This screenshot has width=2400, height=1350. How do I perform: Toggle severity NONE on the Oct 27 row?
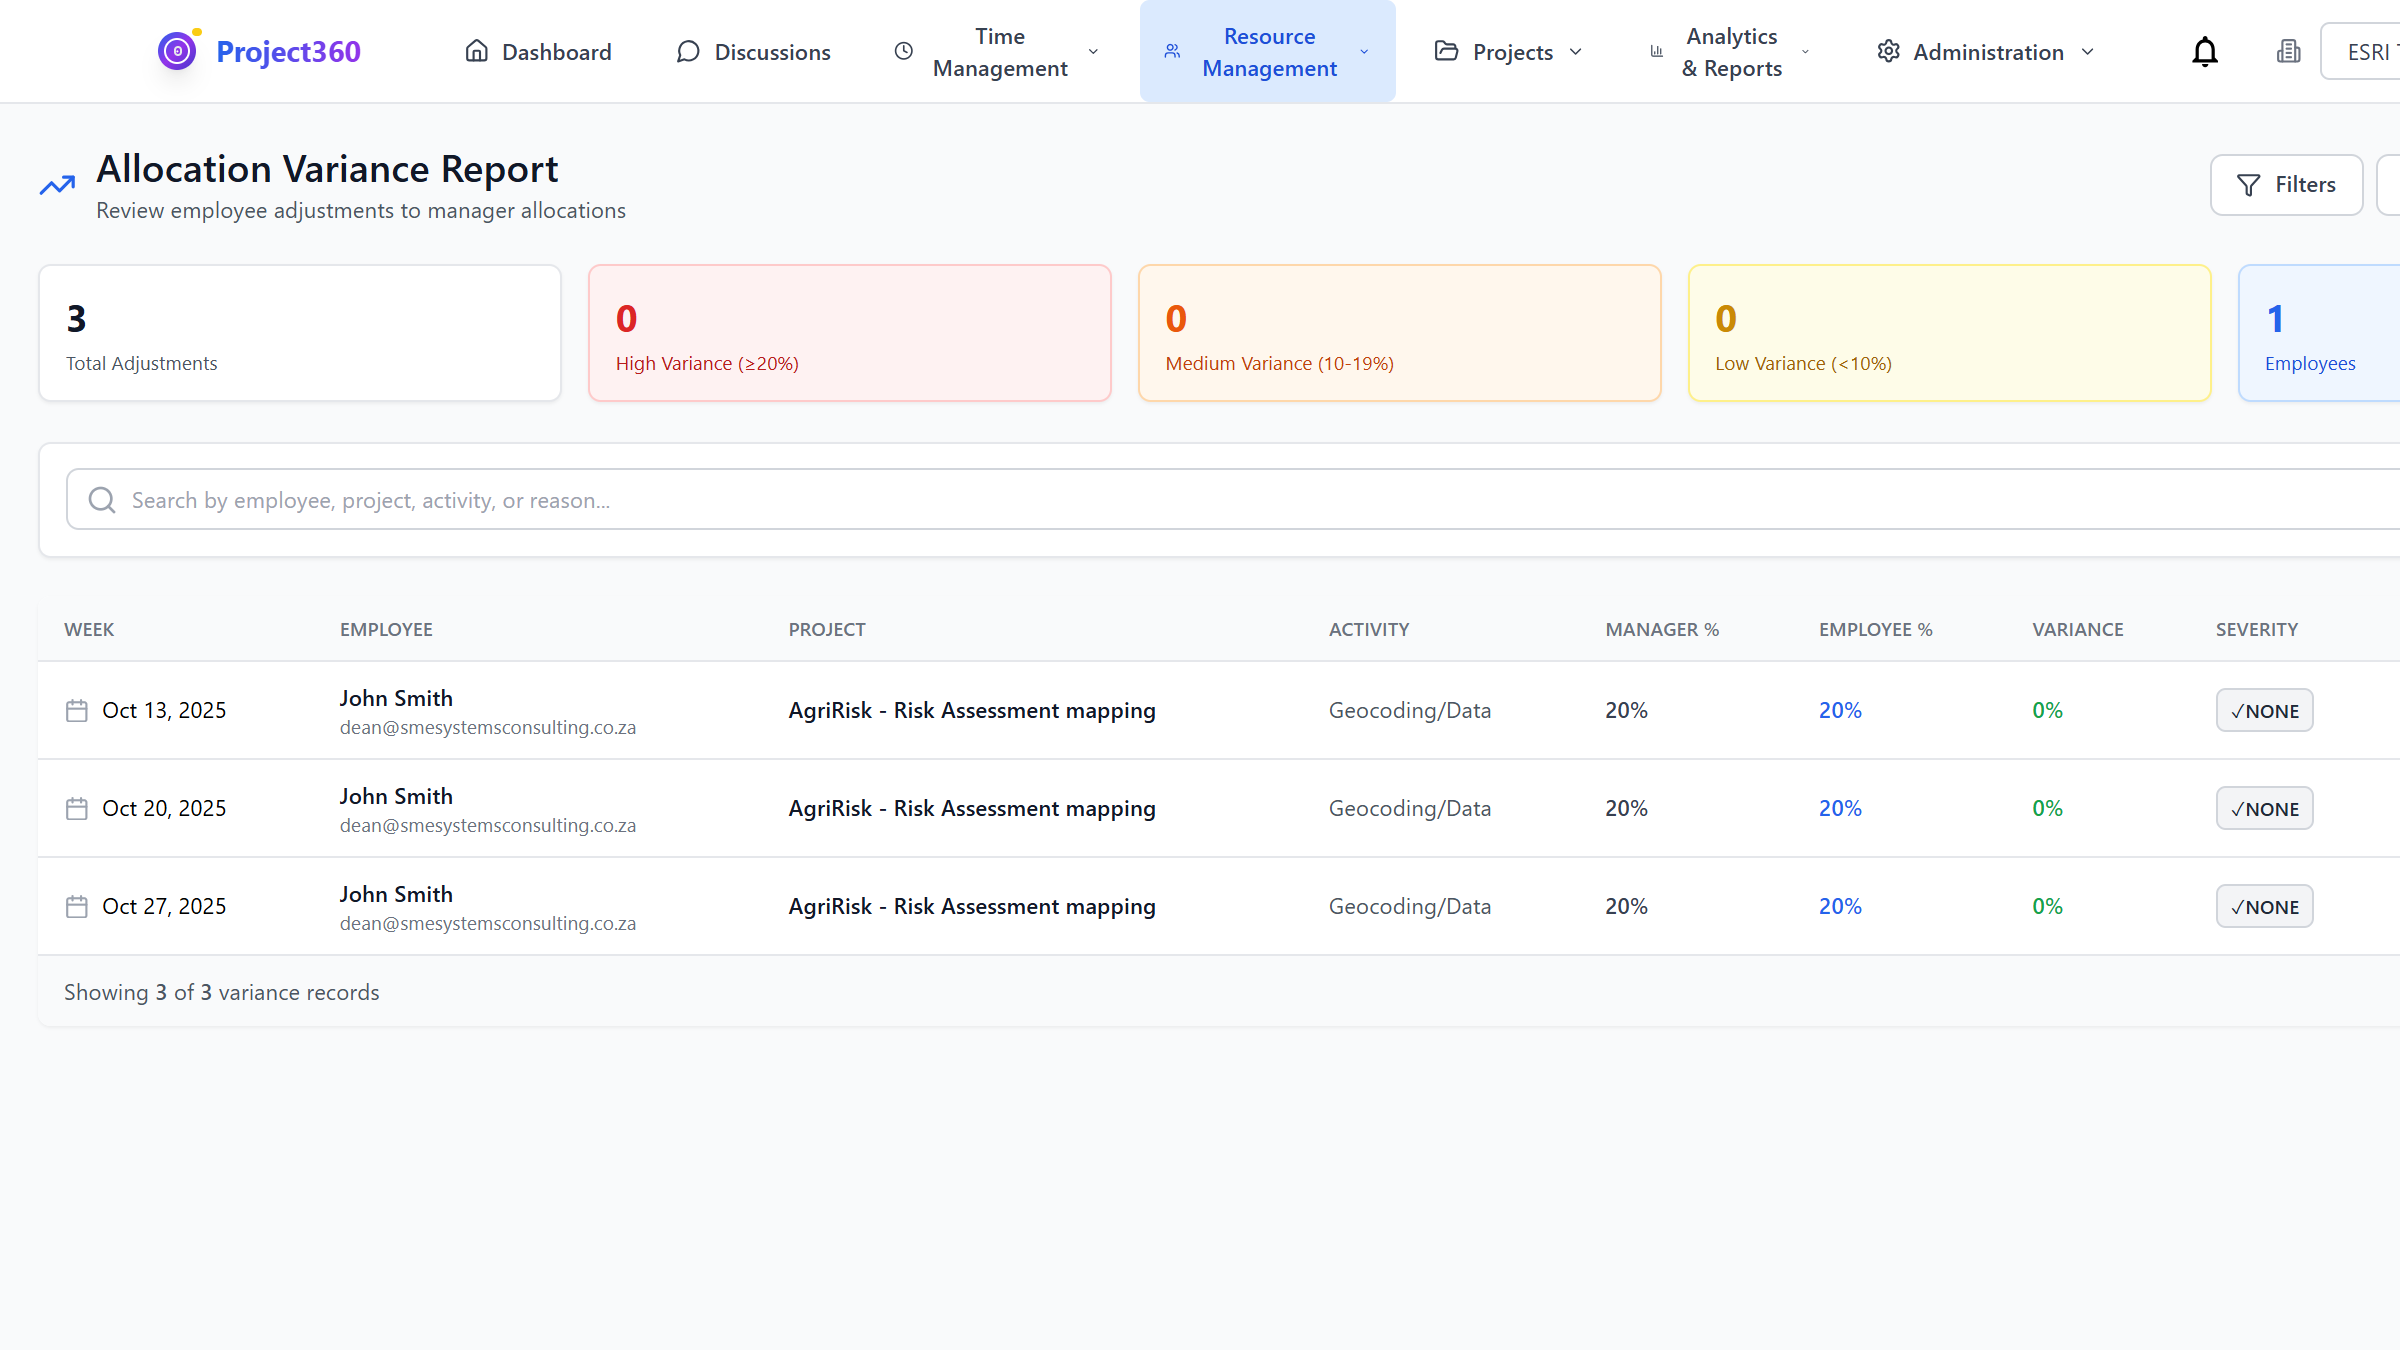(x=2263, y=906)
